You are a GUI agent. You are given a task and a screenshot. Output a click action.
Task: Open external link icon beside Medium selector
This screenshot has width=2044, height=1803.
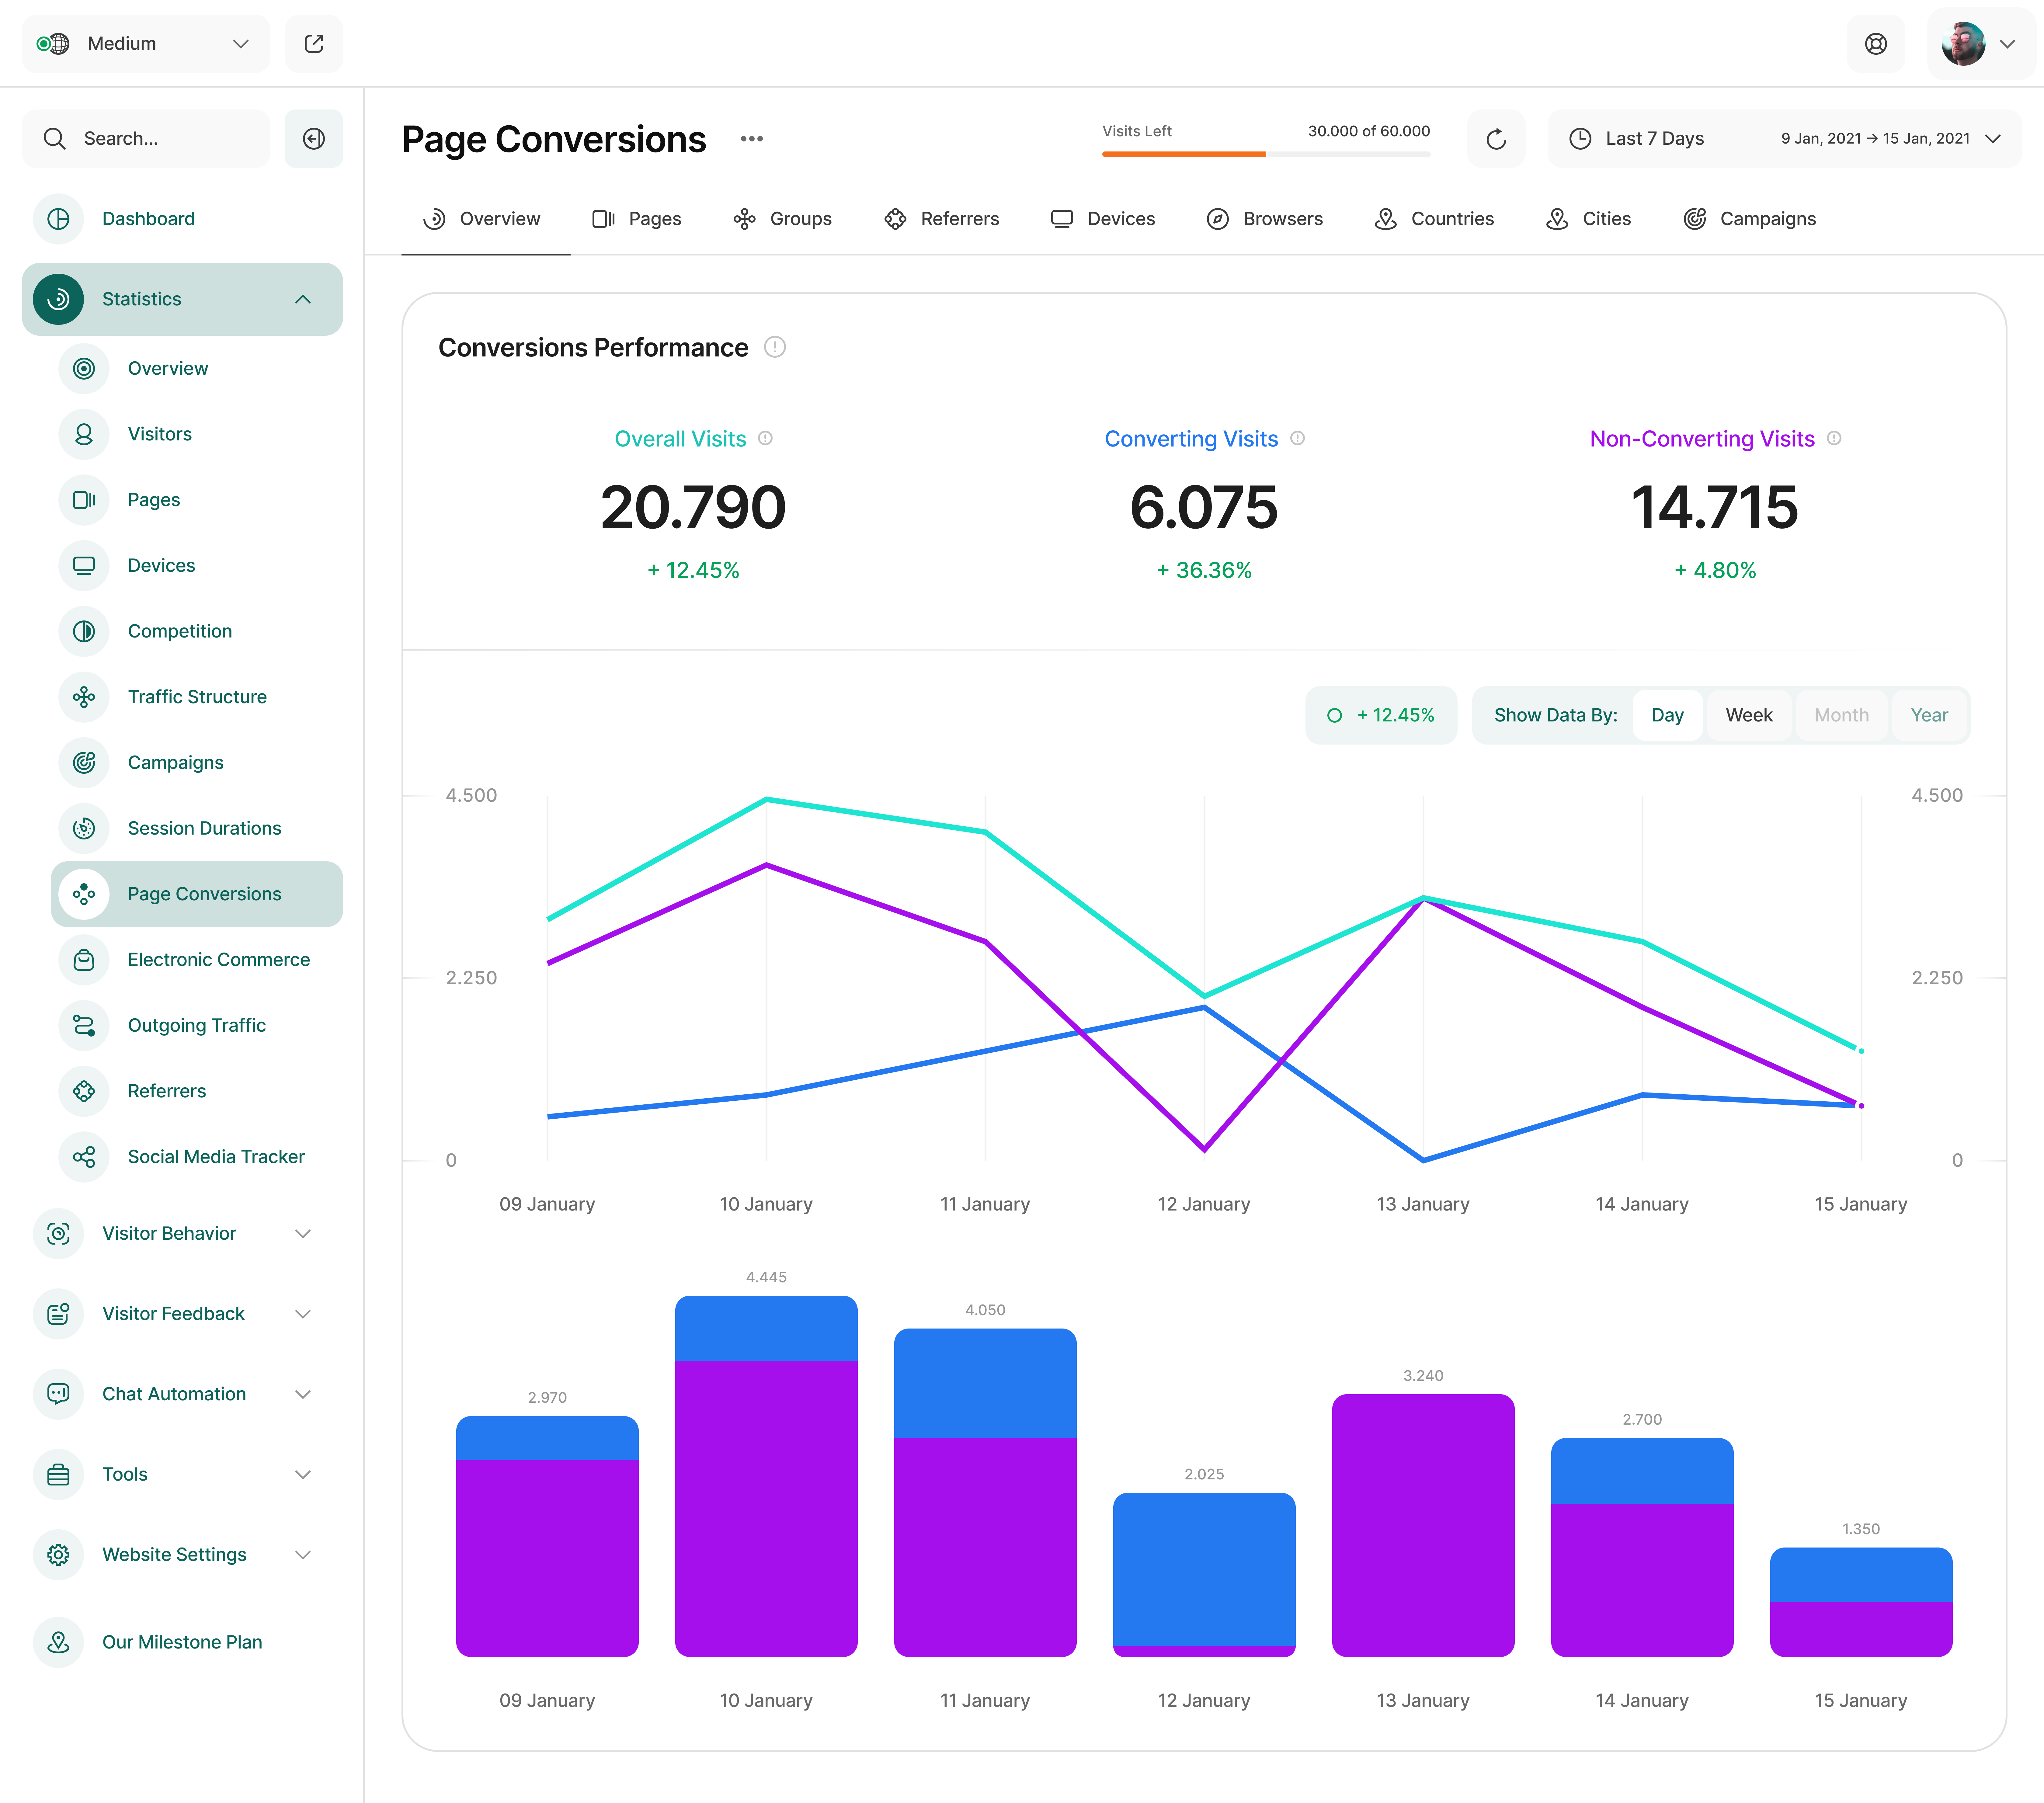[x=314, y=43]
